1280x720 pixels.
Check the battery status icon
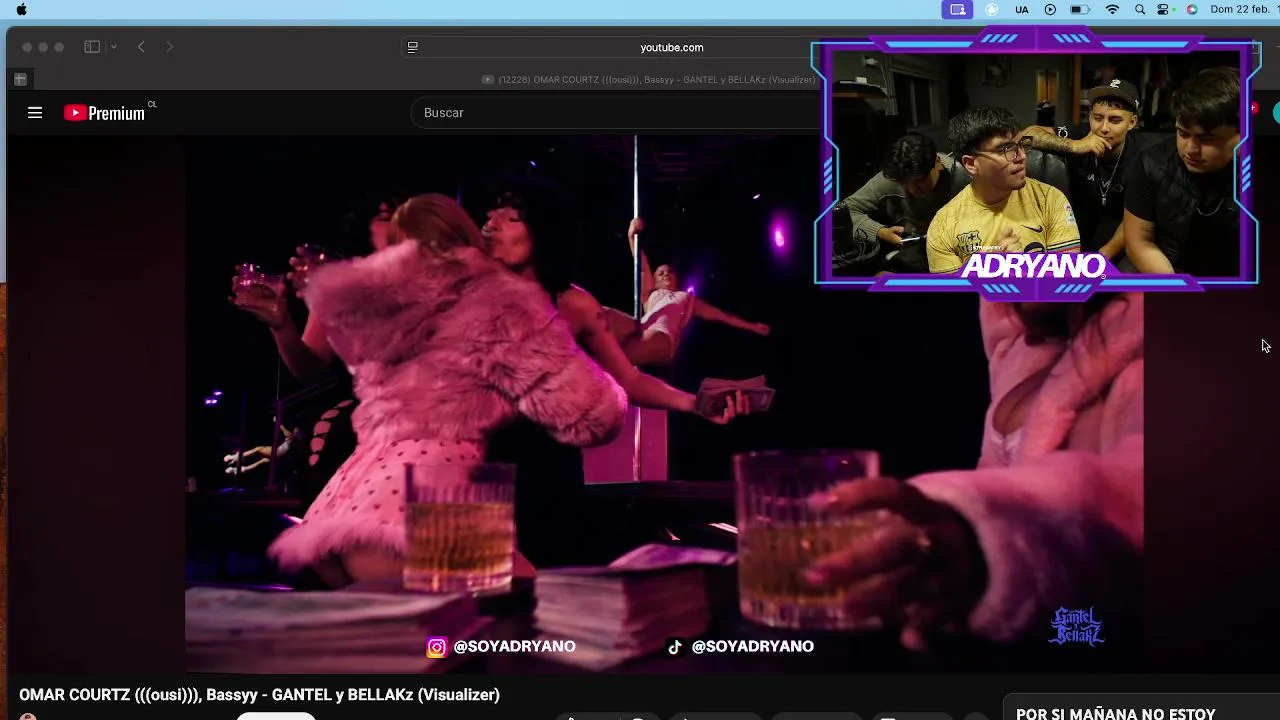coord(1080,9)
